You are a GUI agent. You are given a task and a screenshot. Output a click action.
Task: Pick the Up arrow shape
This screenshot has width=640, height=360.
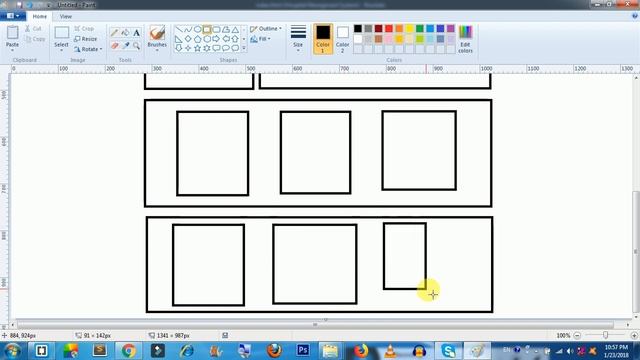(235, 39)
